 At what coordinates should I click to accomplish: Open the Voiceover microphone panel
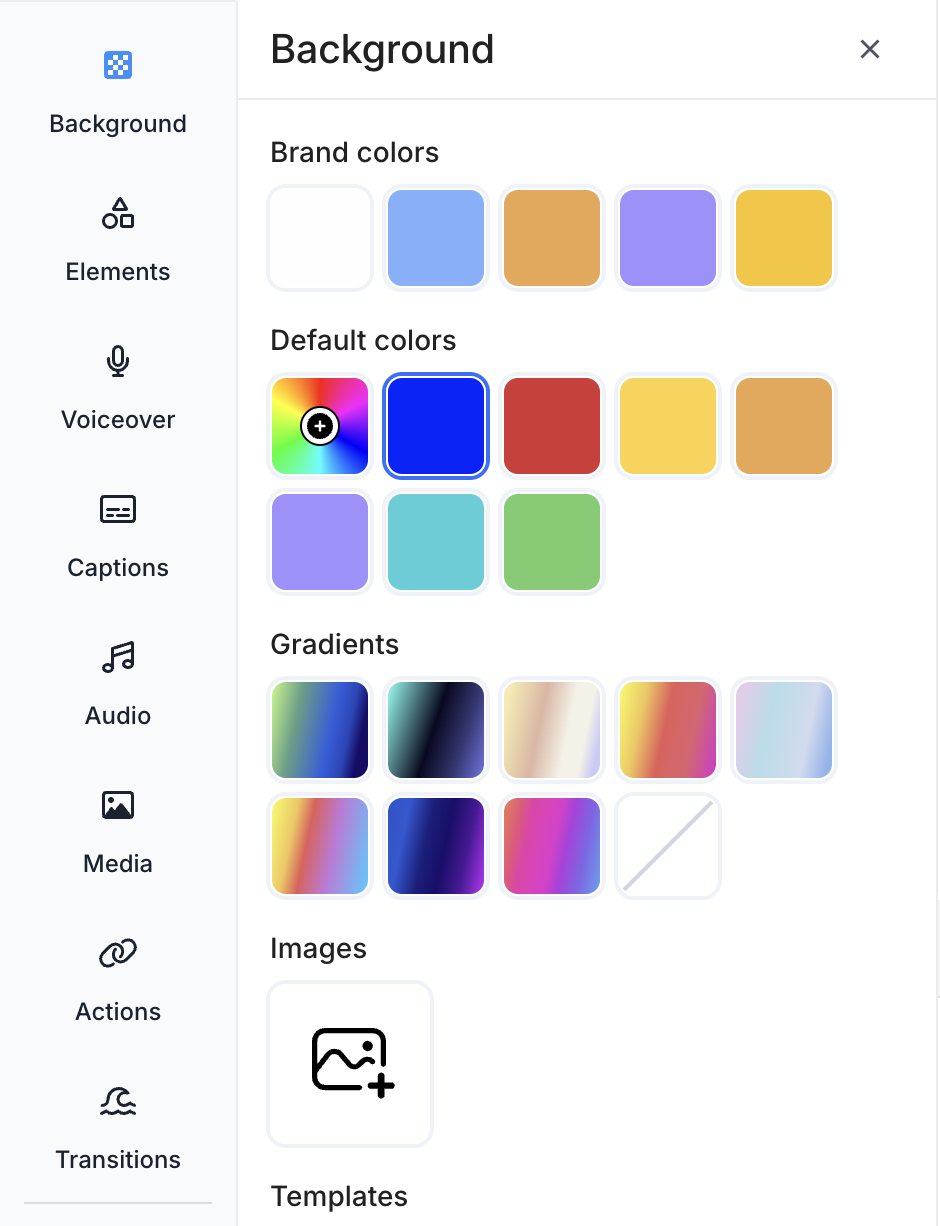(118, 388)
